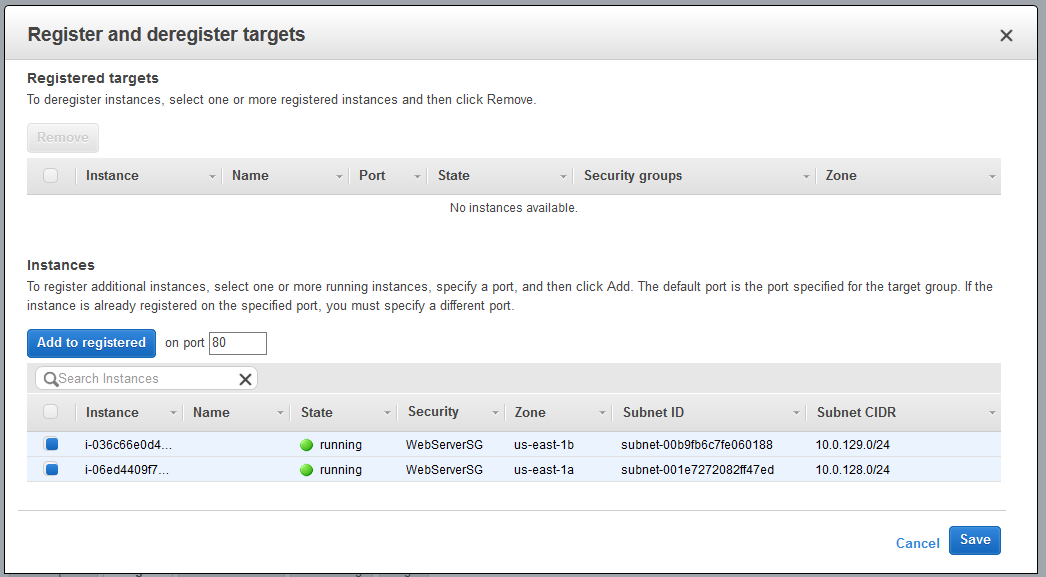Sort by the Zone column in Instances table
The image size is (1046, 577).
click(530, 412)
